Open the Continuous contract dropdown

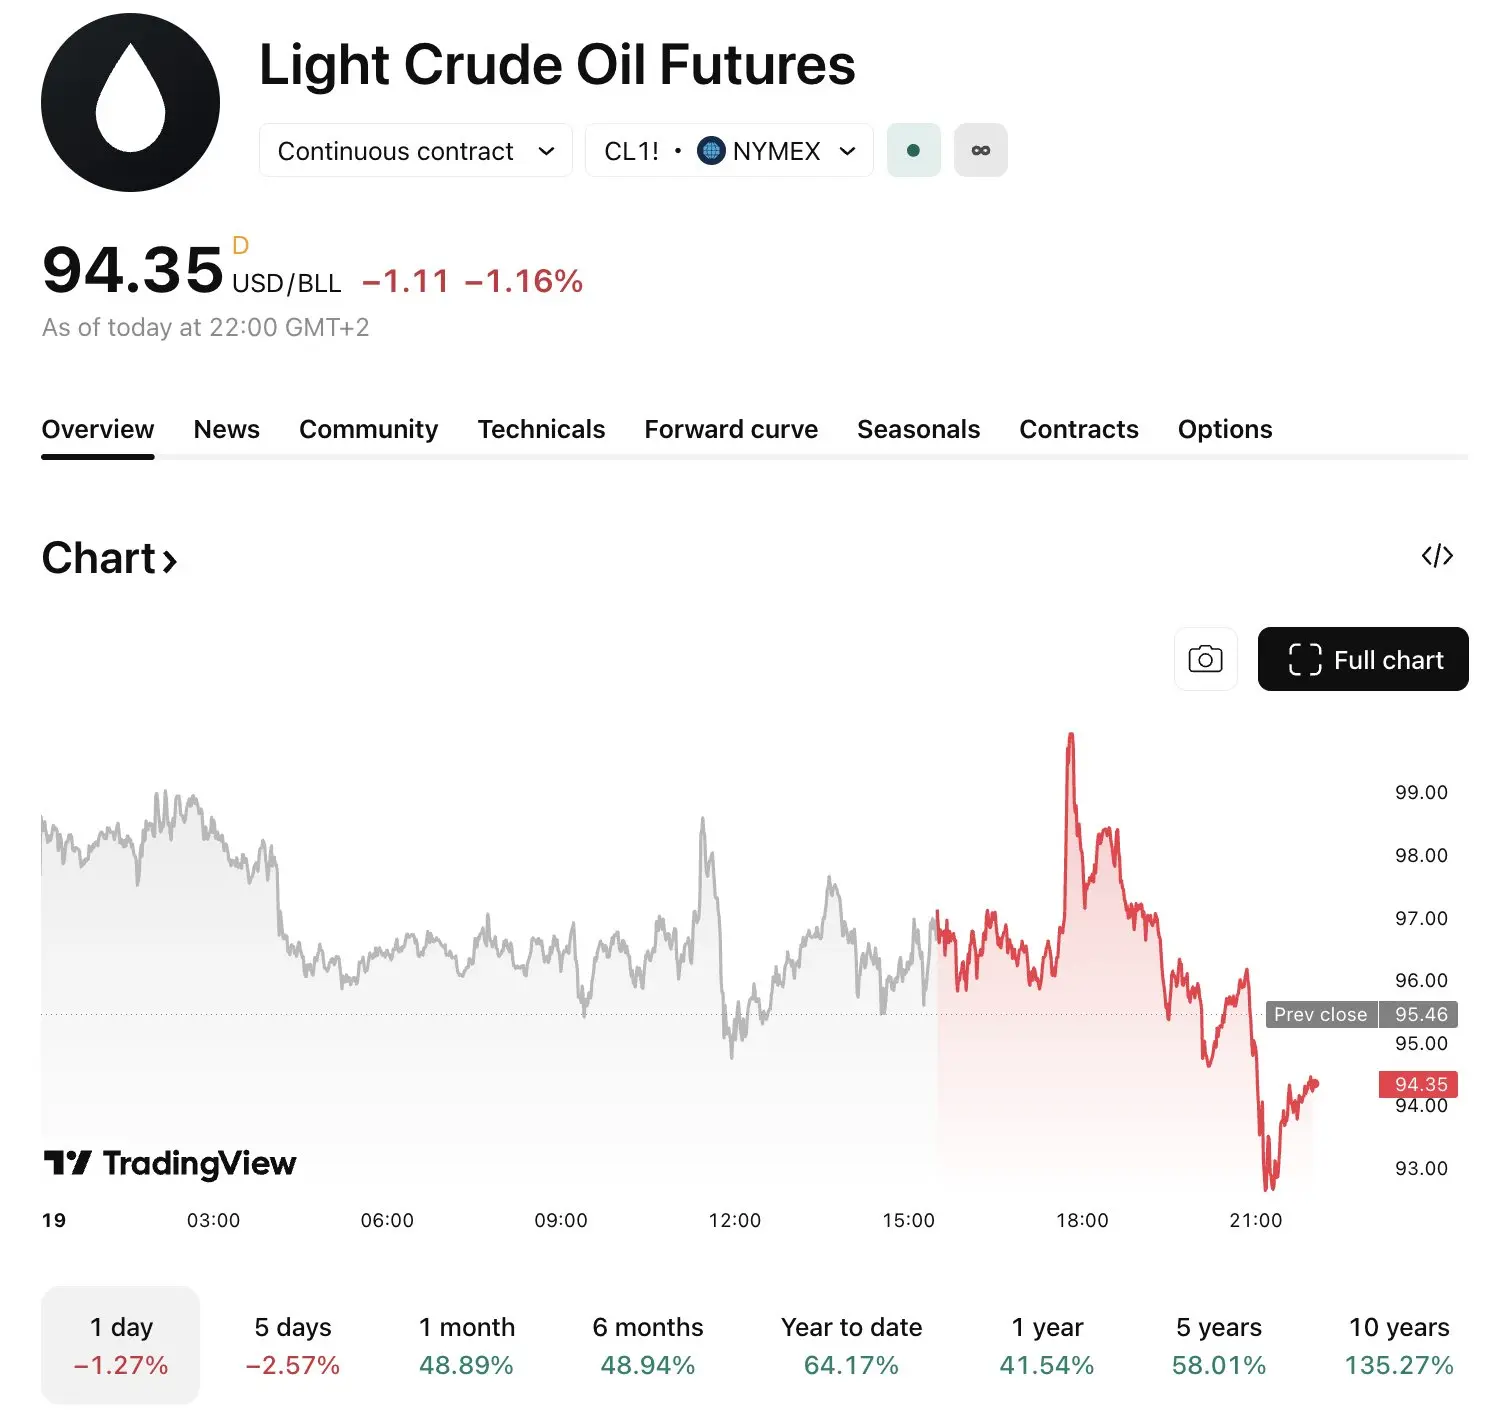[x=415, y=151]
